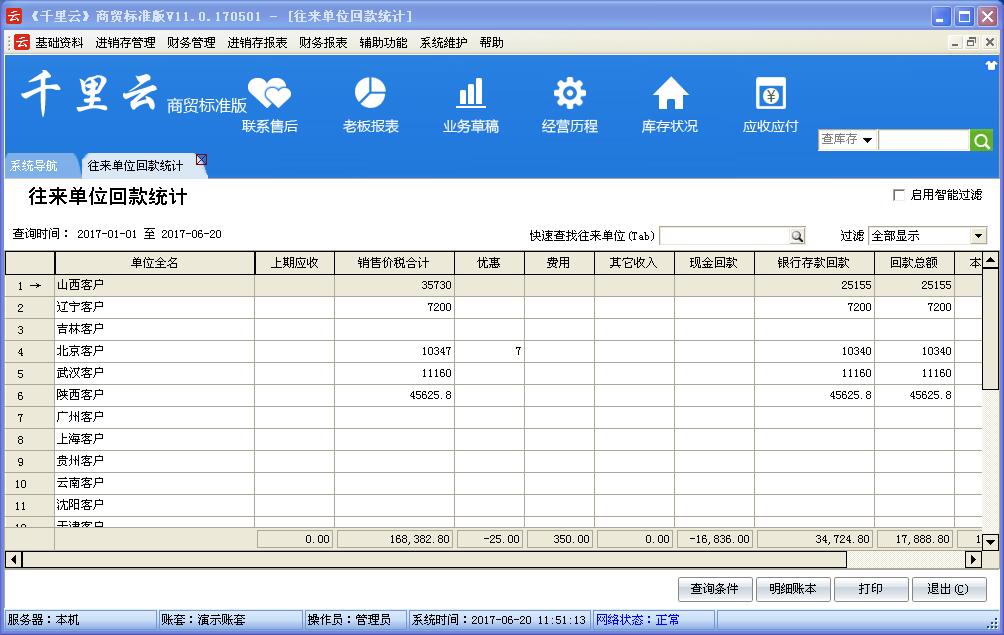Click the green search magnifier button

click(x=982, y=141)
